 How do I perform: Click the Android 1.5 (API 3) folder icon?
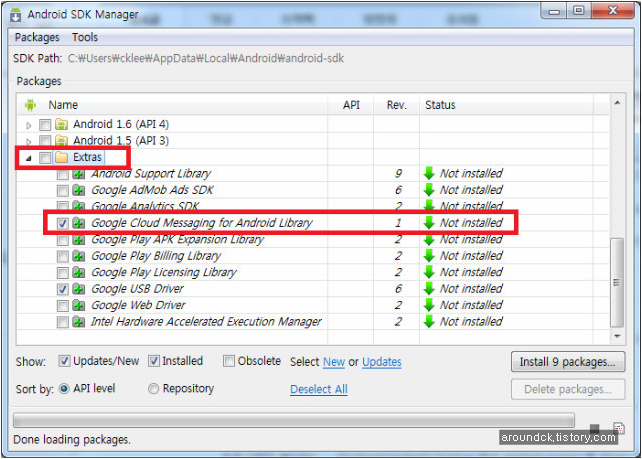(61, 140)
